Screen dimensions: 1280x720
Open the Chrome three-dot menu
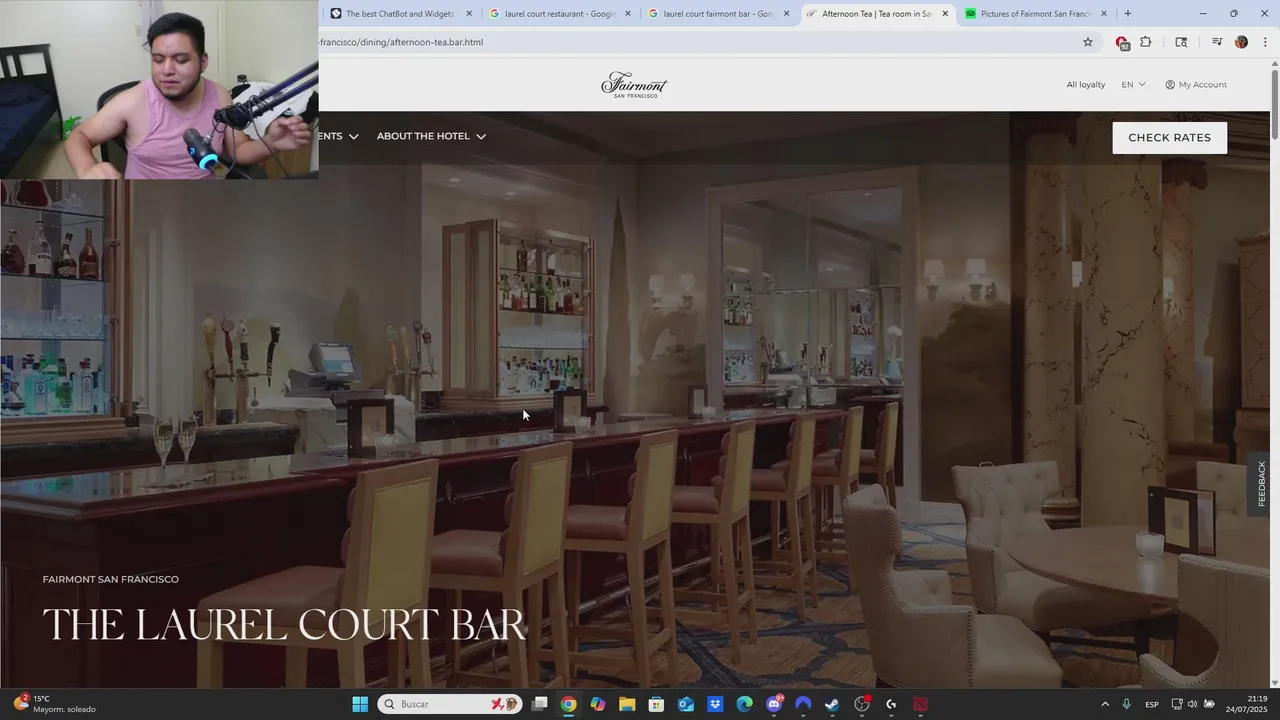1264,42
